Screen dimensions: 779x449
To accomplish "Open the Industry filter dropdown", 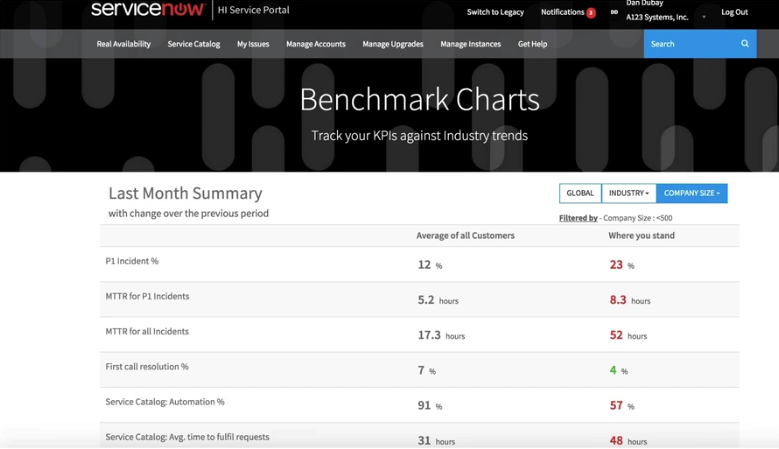I will point(629,193).
